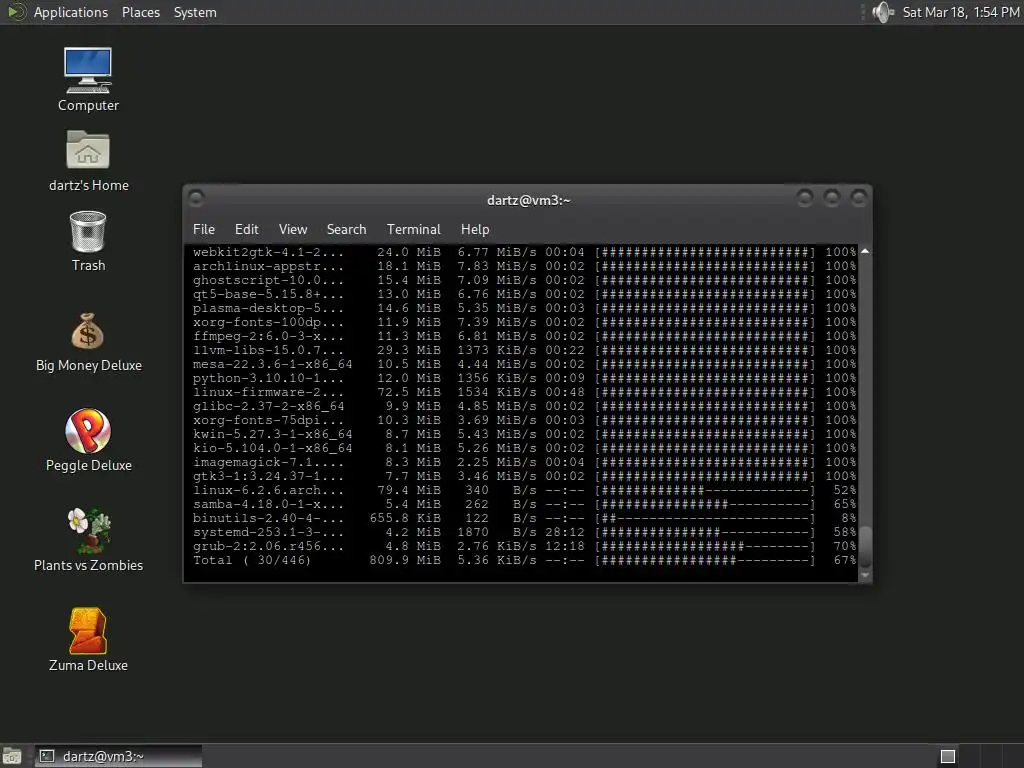The height and width of the screenshot is (768, 1024).
Task: Click the text imagemagick-7.1....
Action: pos(268,462)
